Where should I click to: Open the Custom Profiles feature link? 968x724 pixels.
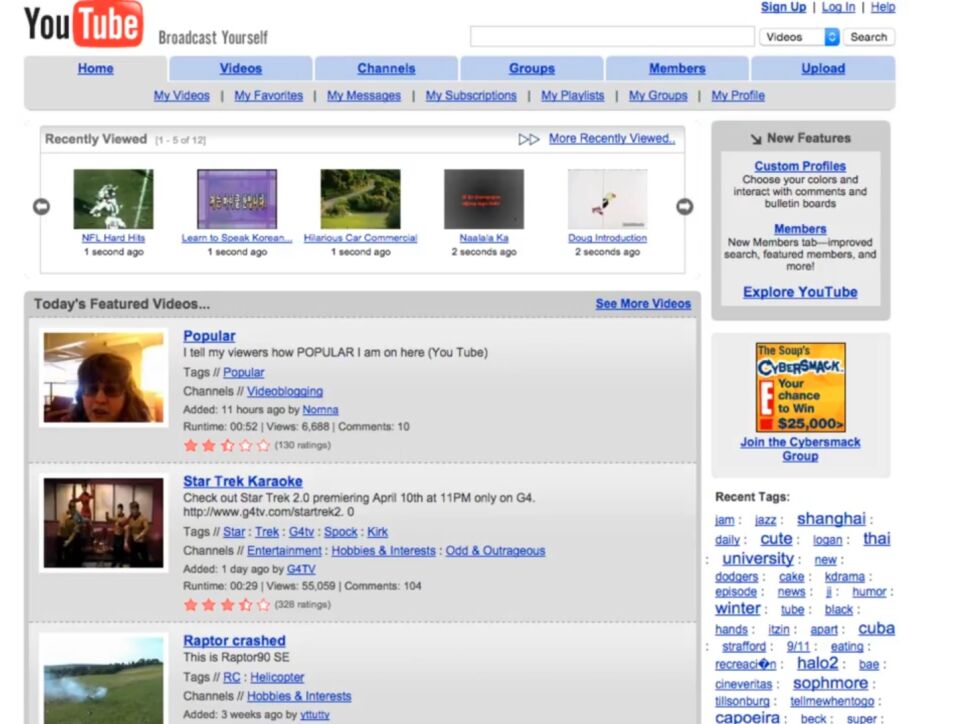point(800,166)
